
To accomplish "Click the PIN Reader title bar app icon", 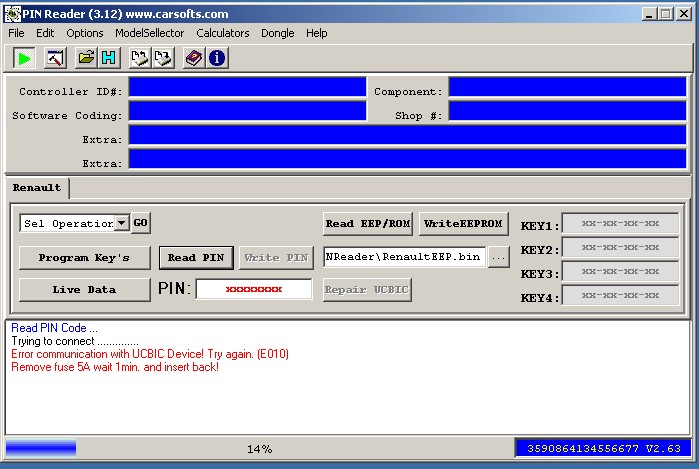I will [x=12, y=14].
